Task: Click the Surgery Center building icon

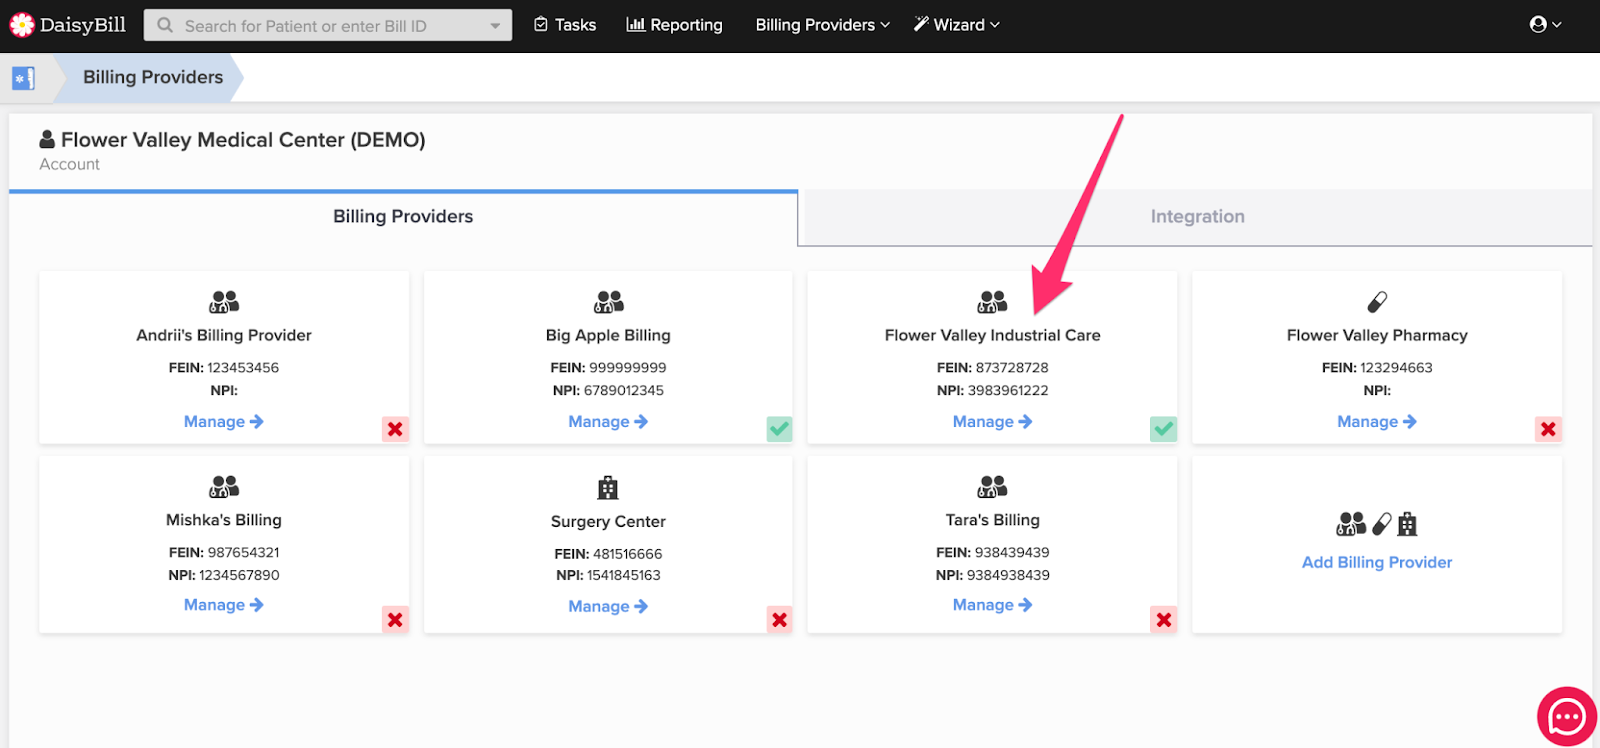Action: [x=608, y=488]
